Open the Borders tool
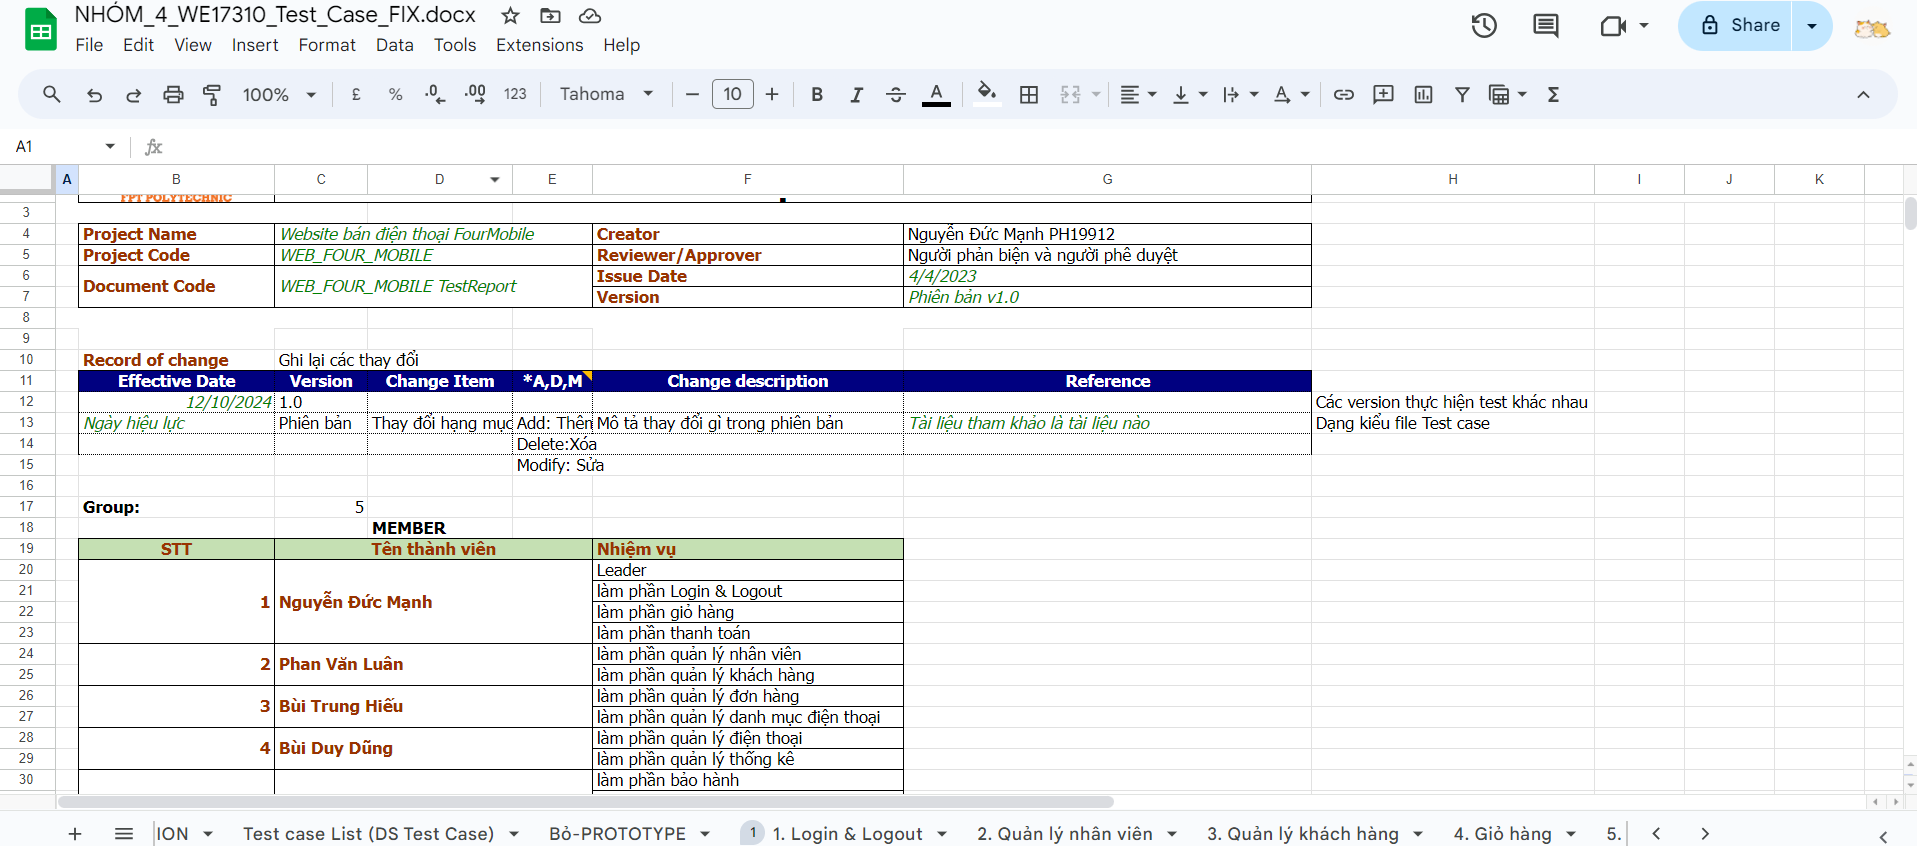Image resolution: width=1917 pixels, height=846 pixels. pos(1028,95)
